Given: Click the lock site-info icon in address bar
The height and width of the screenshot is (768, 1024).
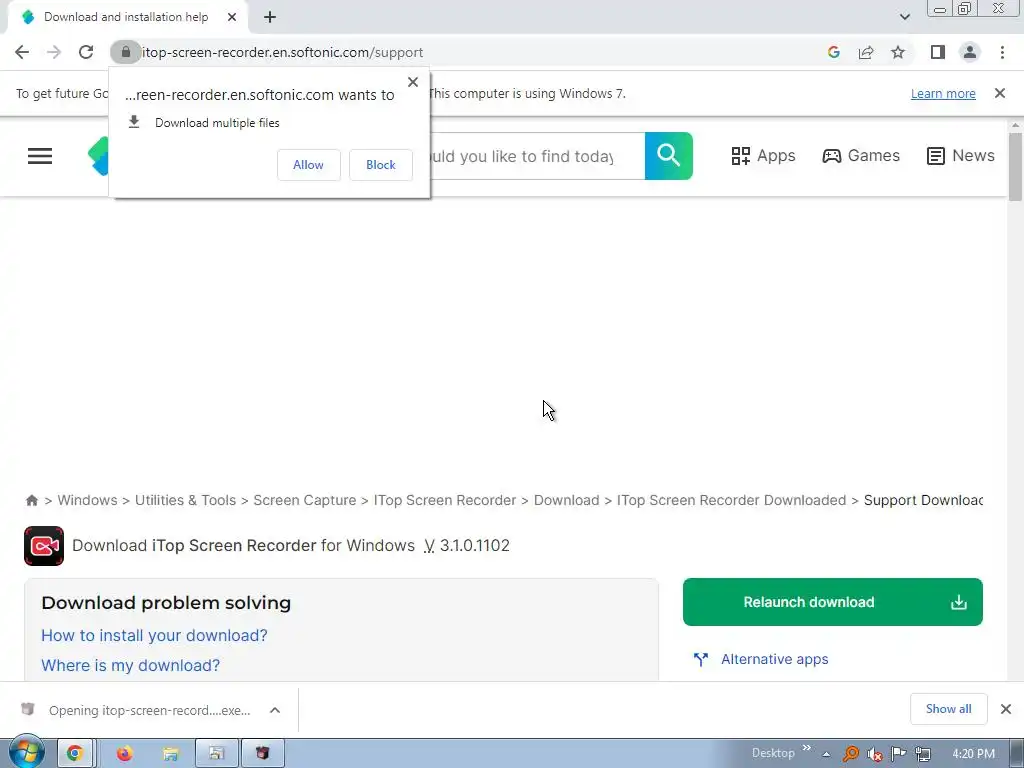Looking at the screenshot, I should [125, 52].
